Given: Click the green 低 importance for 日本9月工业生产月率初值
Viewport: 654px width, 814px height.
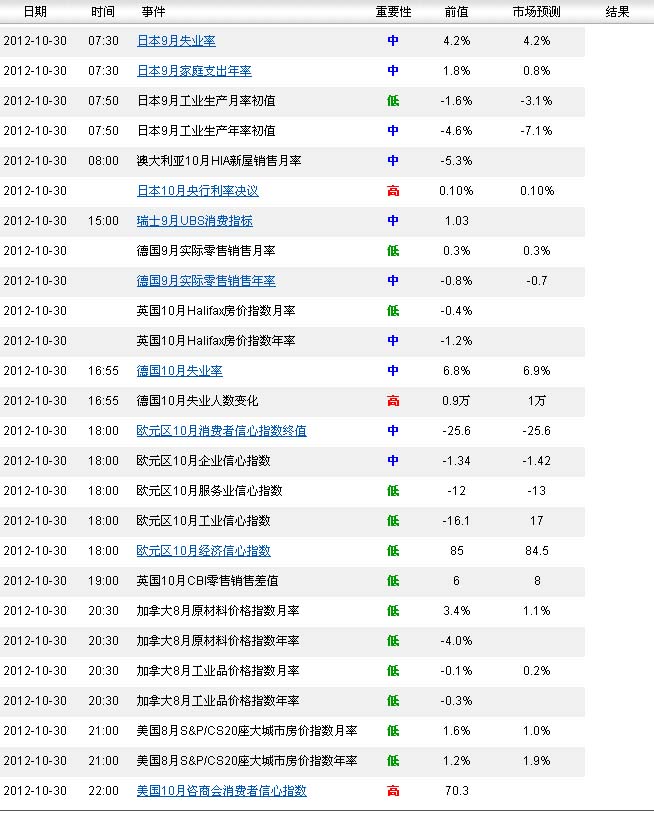Looking at the screenshot, I should pyautogui.click(x=393, y=101).
